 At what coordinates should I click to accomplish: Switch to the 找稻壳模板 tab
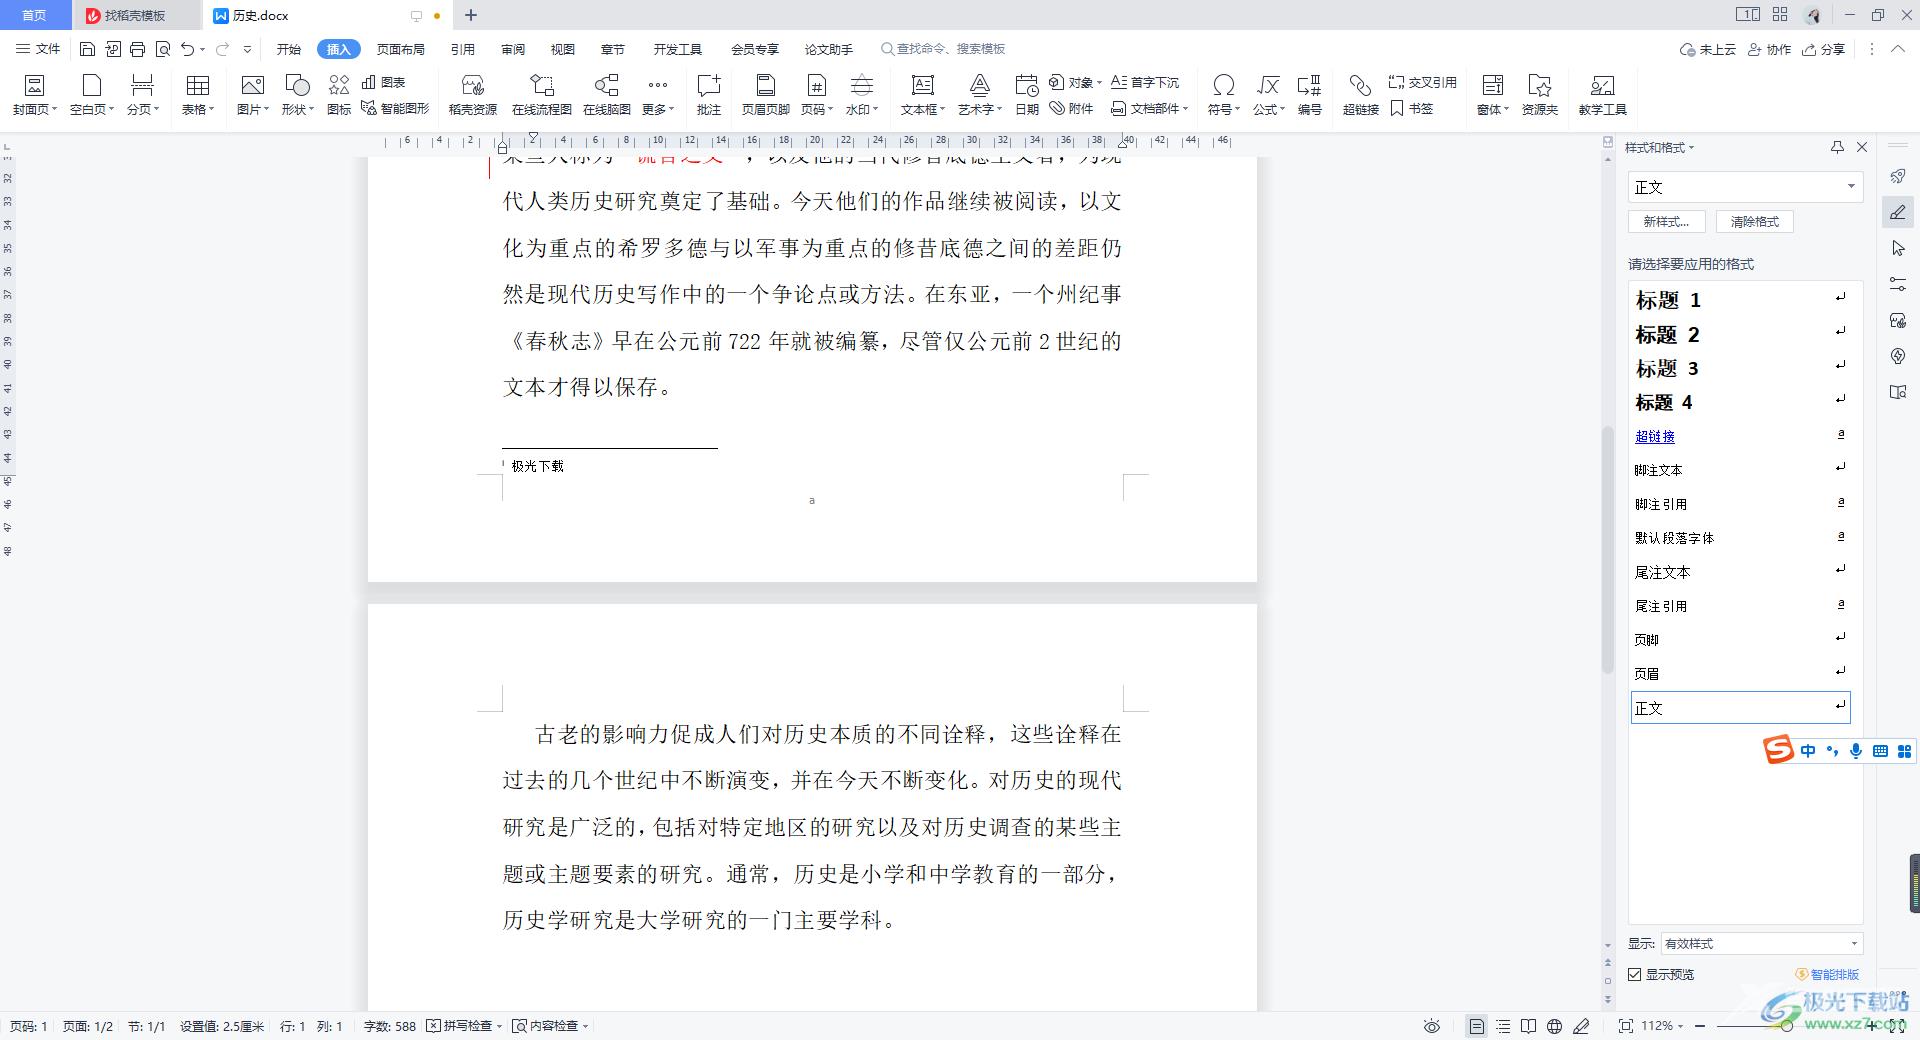(x=134, y=15)
